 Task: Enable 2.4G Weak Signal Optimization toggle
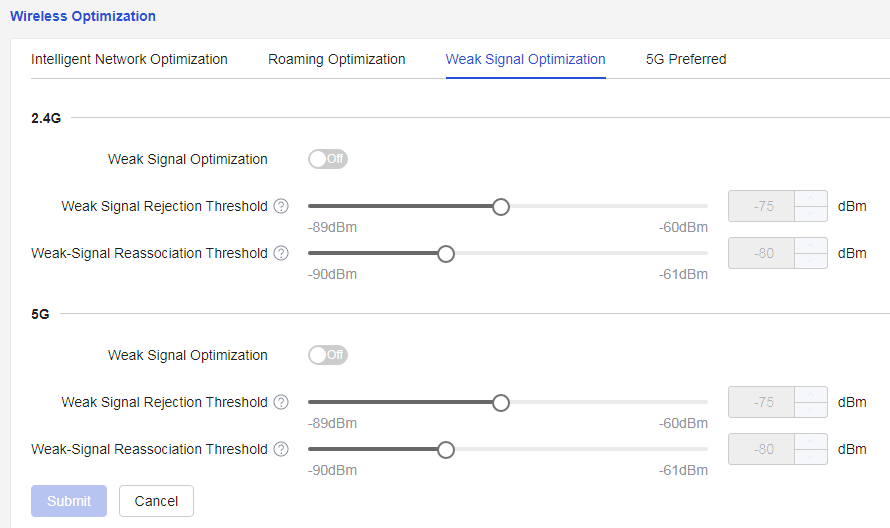[328, 159]
